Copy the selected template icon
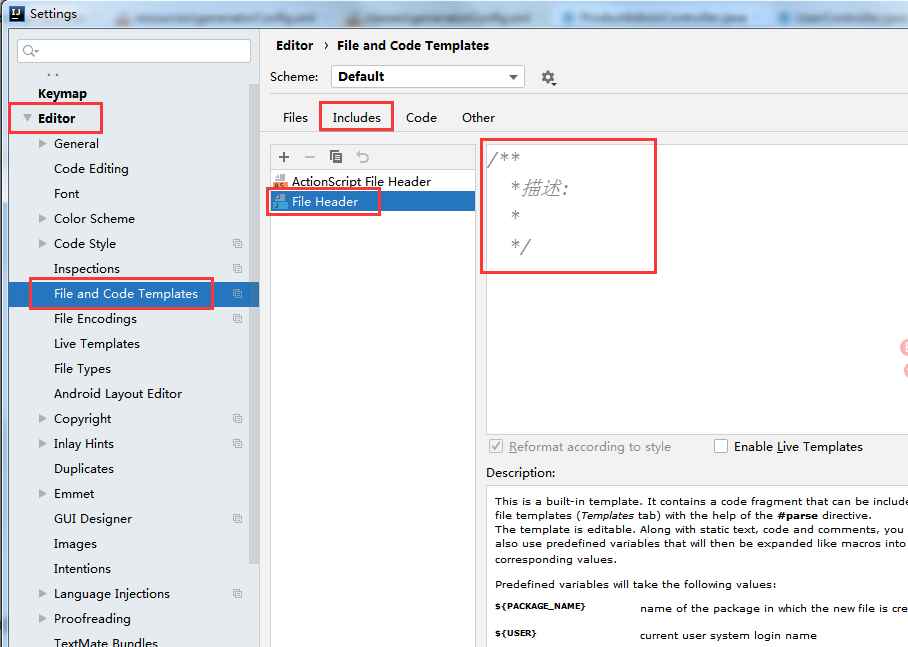This screenshot has width=908, height=647. click(x=336, y=157)
